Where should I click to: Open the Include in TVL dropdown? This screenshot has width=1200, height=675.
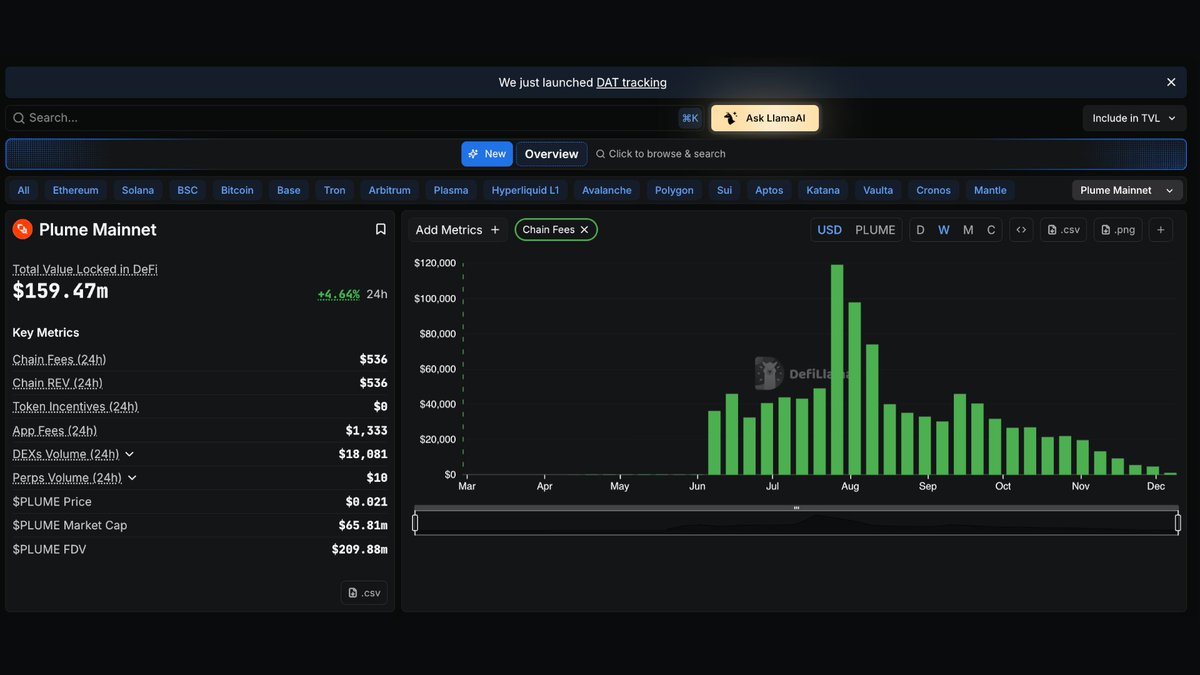(1134, 117)
